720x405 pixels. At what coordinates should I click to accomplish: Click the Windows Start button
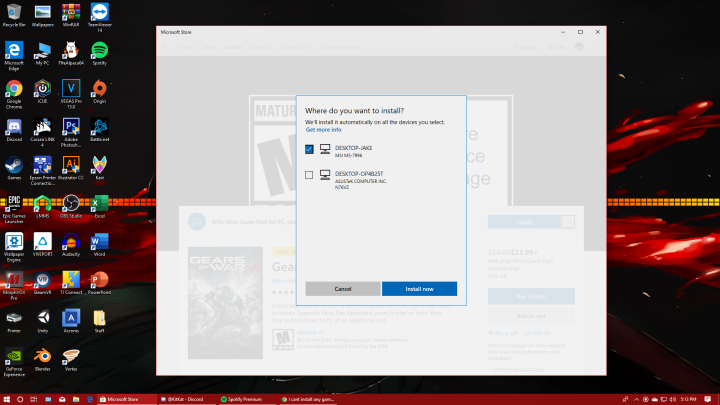click(7, 399)
